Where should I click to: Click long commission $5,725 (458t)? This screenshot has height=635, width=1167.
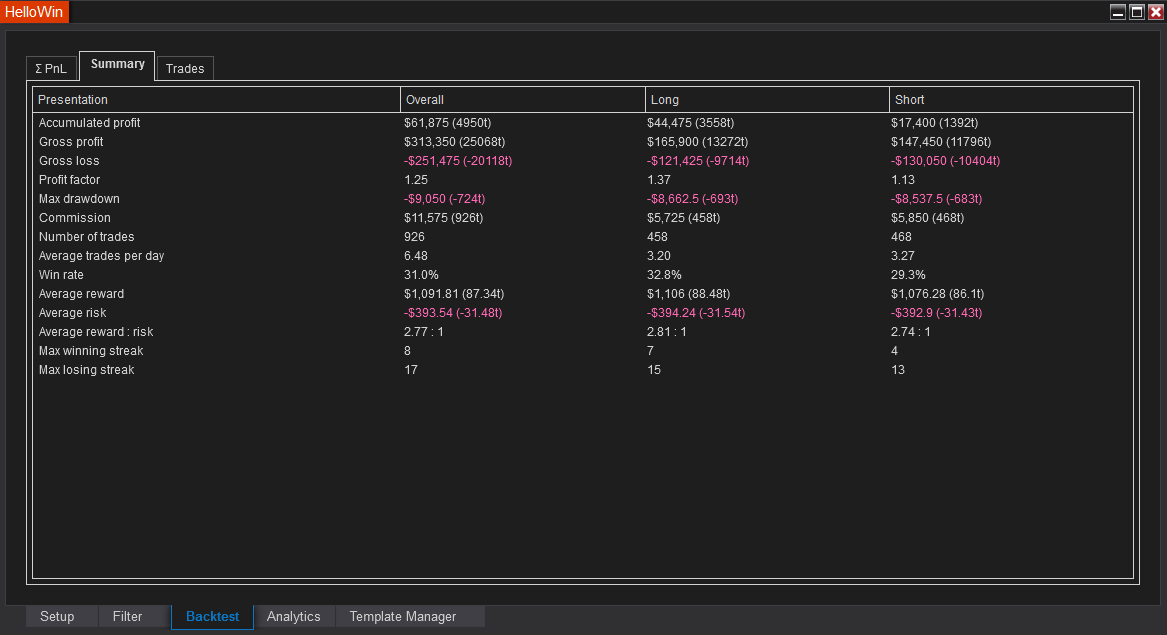click(683, 217)
